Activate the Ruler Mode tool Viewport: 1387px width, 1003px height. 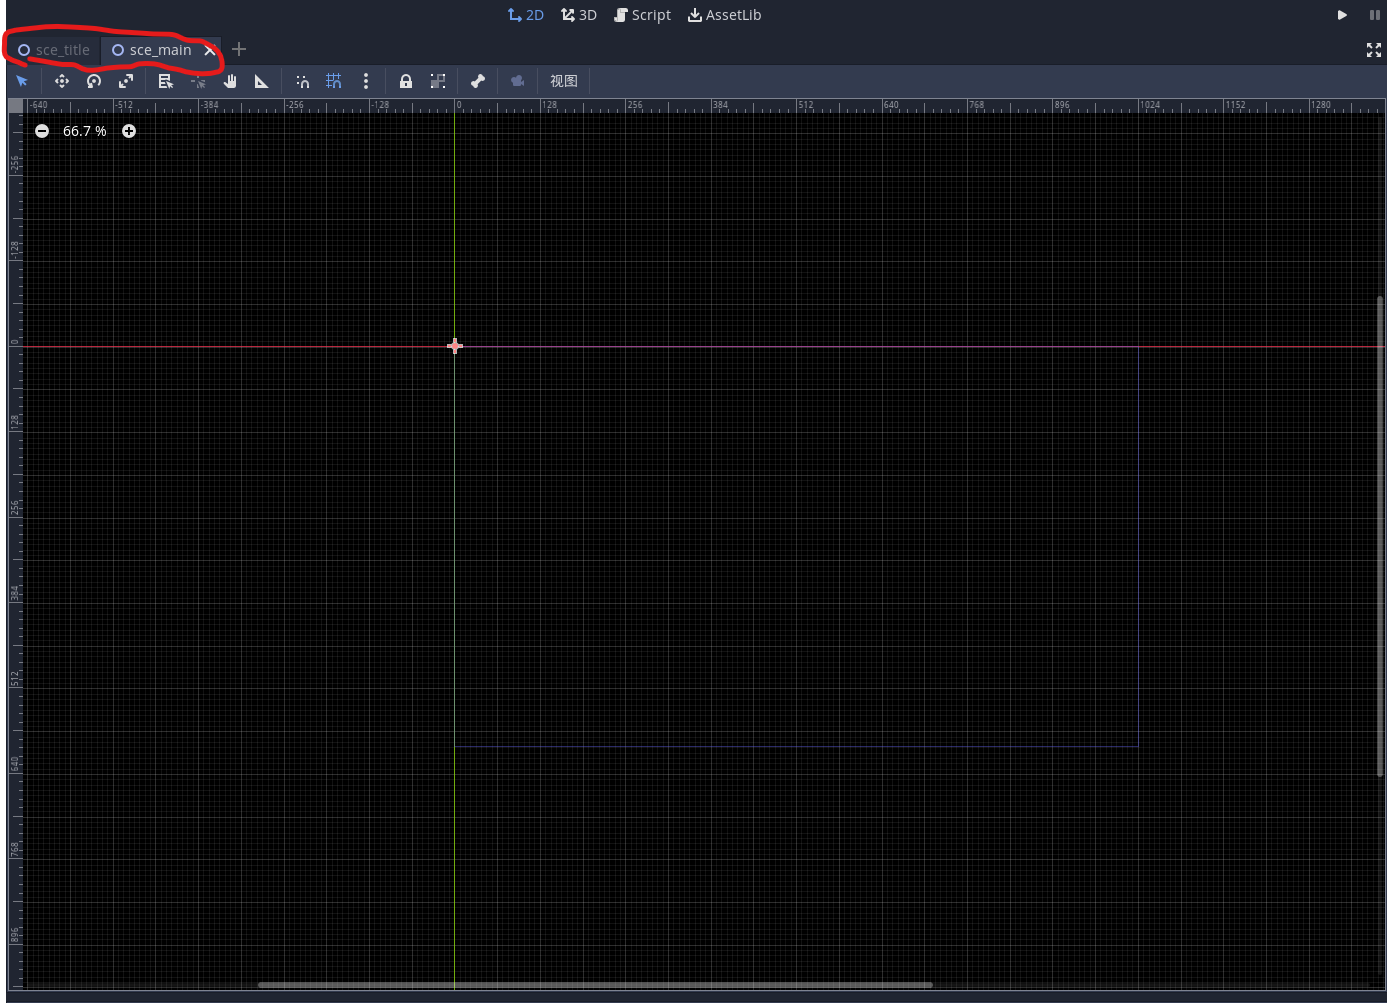(261, 81)
